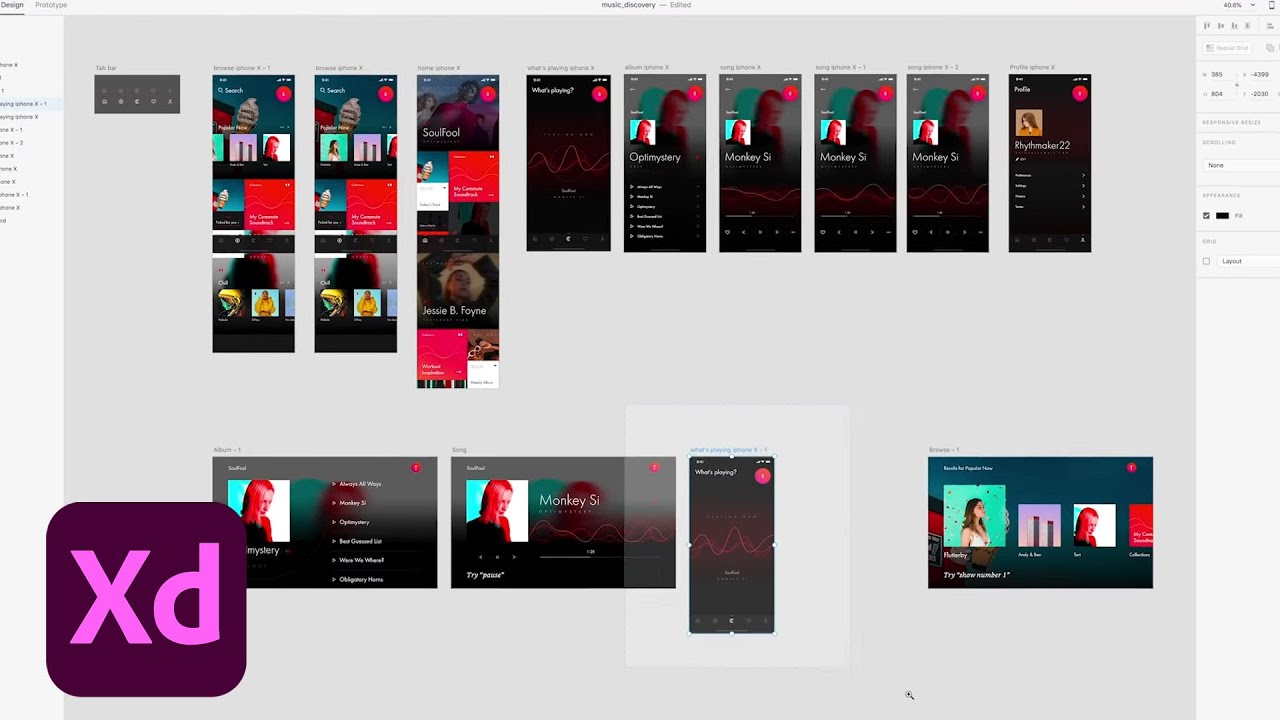Click heart icon in 'song iphone X' artboard
This screenshot has width=1280, height=720.
pos(727,232)
